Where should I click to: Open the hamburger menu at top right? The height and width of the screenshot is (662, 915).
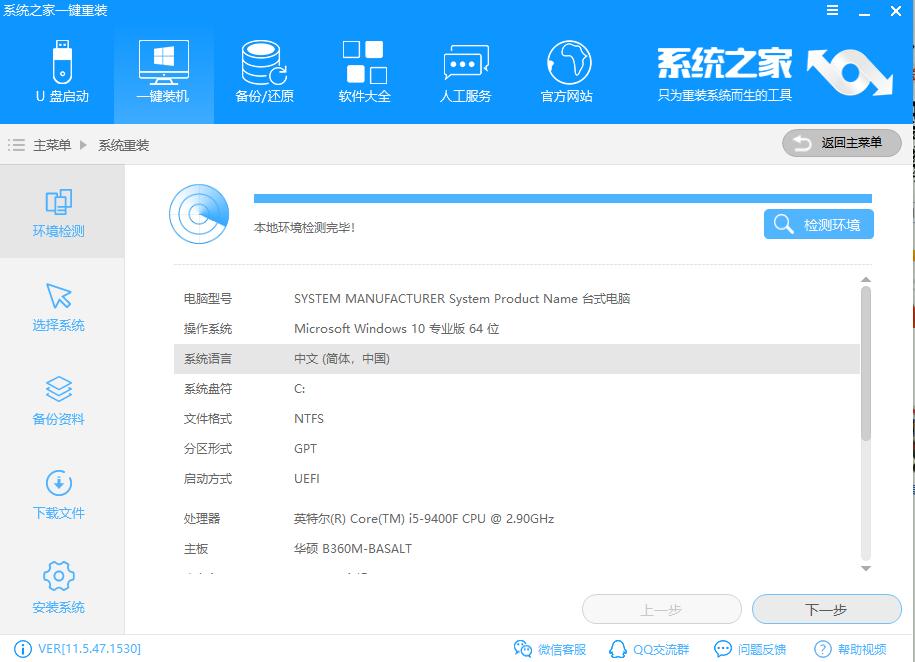(833, 10)
